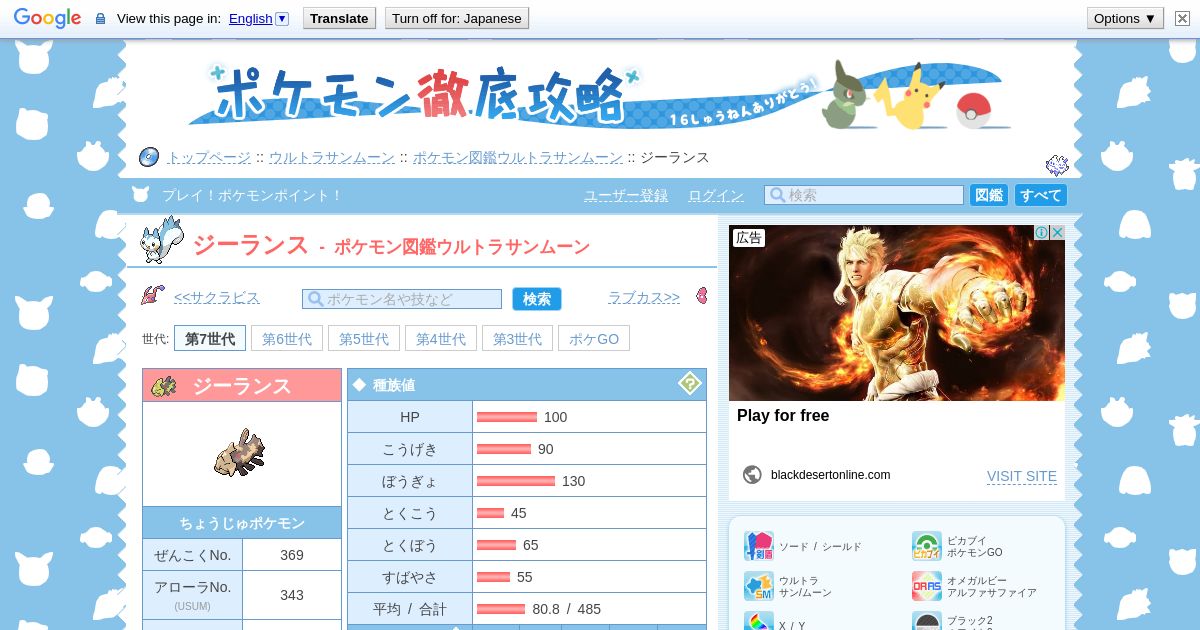Click the 図鑑 search button
The width and height of the screenshot is (1200, 630).
coord(989,195)
